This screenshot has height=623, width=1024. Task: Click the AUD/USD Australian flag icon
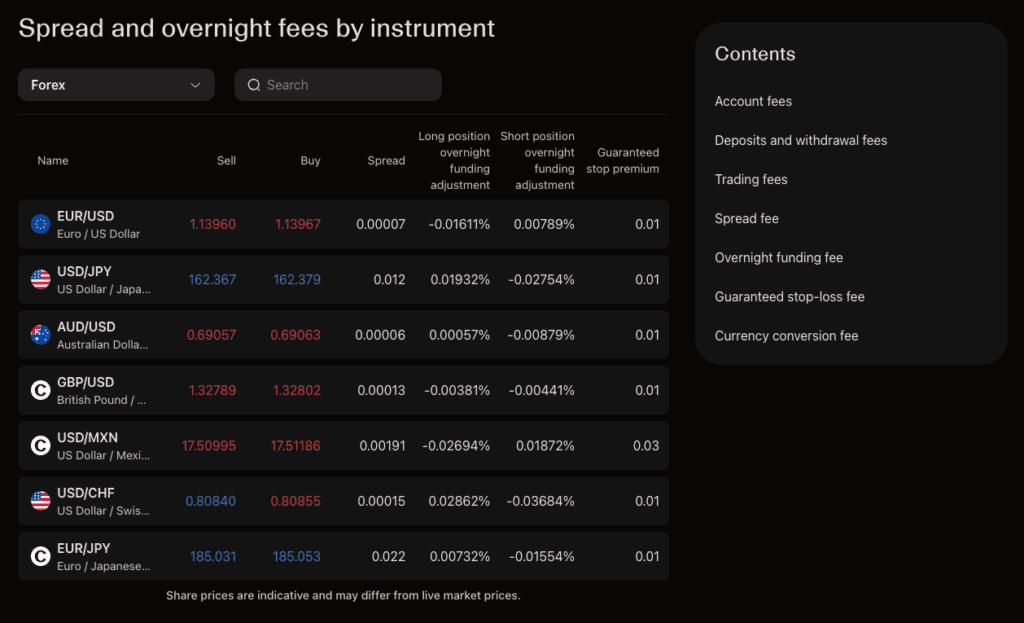pyautogui.click(x=40, y=335)
